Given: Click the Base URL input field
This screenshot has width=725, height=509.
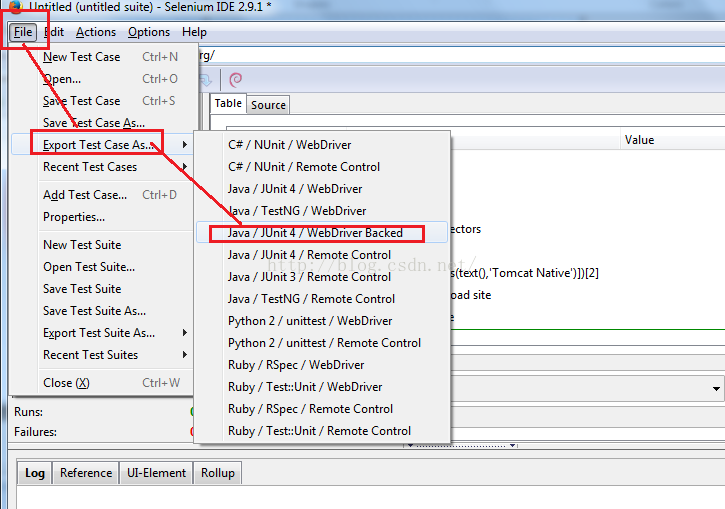Looking at the screenshot, I should tap(461, 56).
